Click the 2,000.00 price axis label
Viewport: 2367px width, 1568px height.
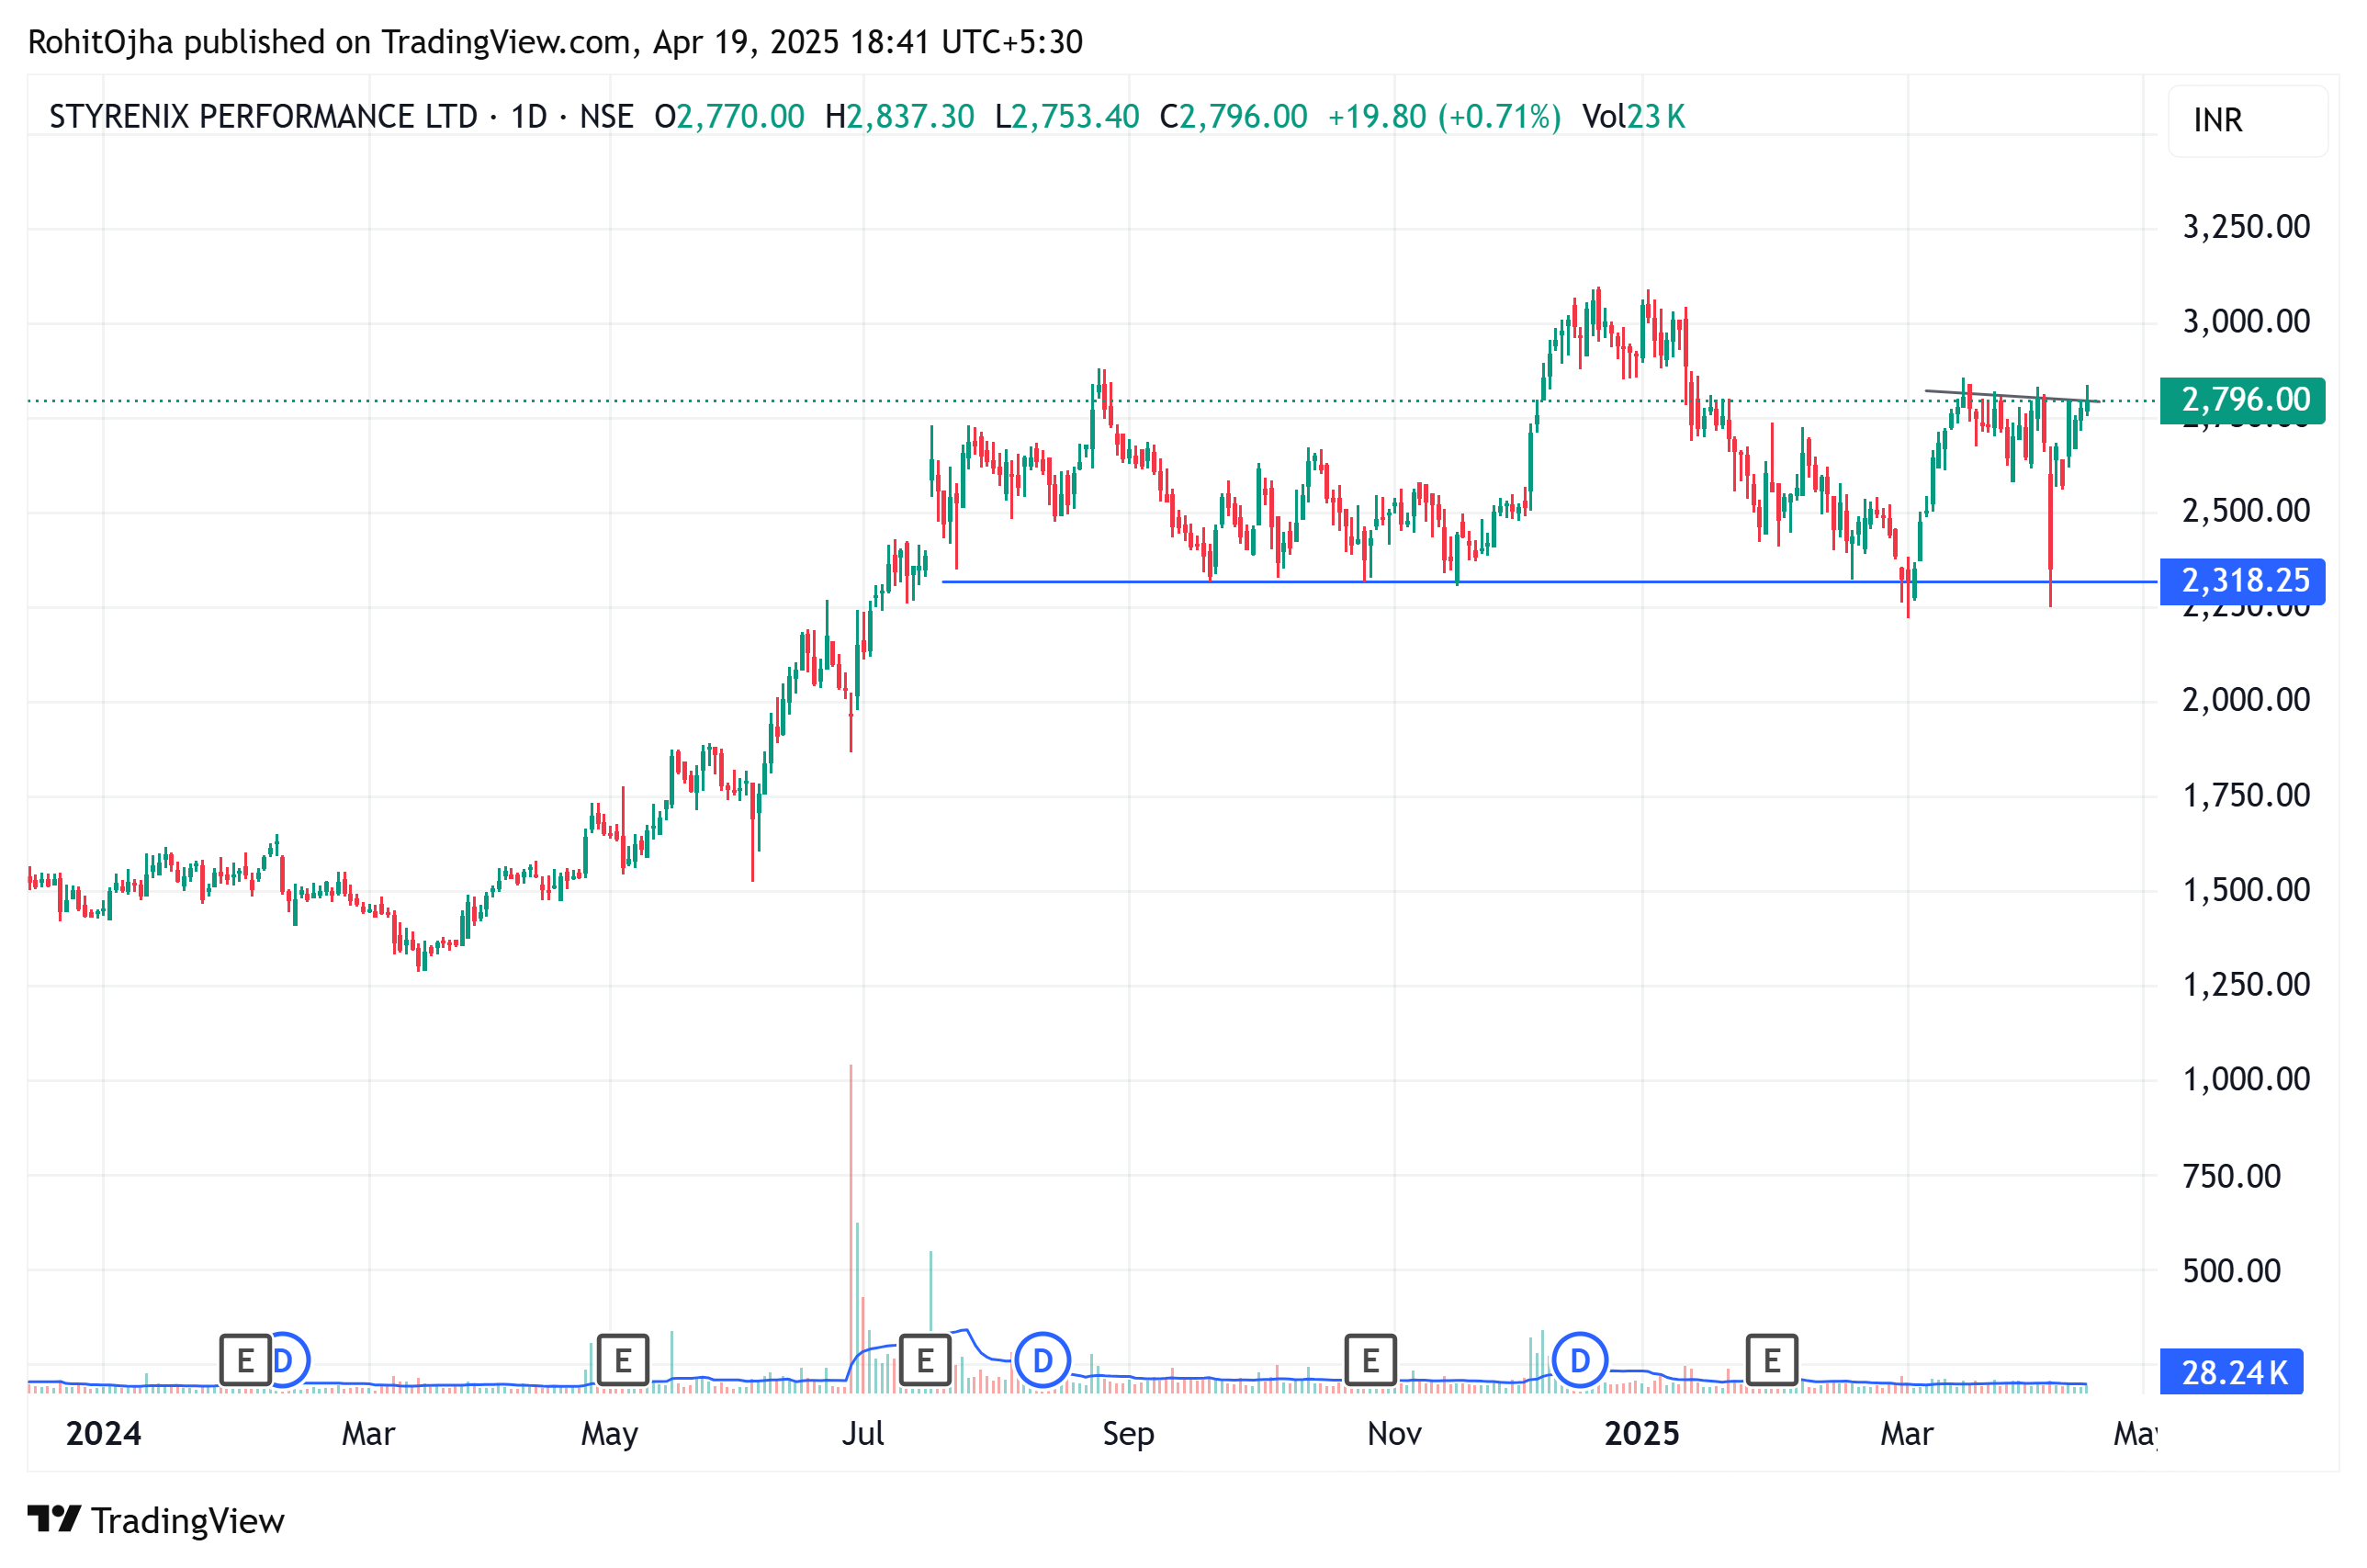click(2246, 700)
